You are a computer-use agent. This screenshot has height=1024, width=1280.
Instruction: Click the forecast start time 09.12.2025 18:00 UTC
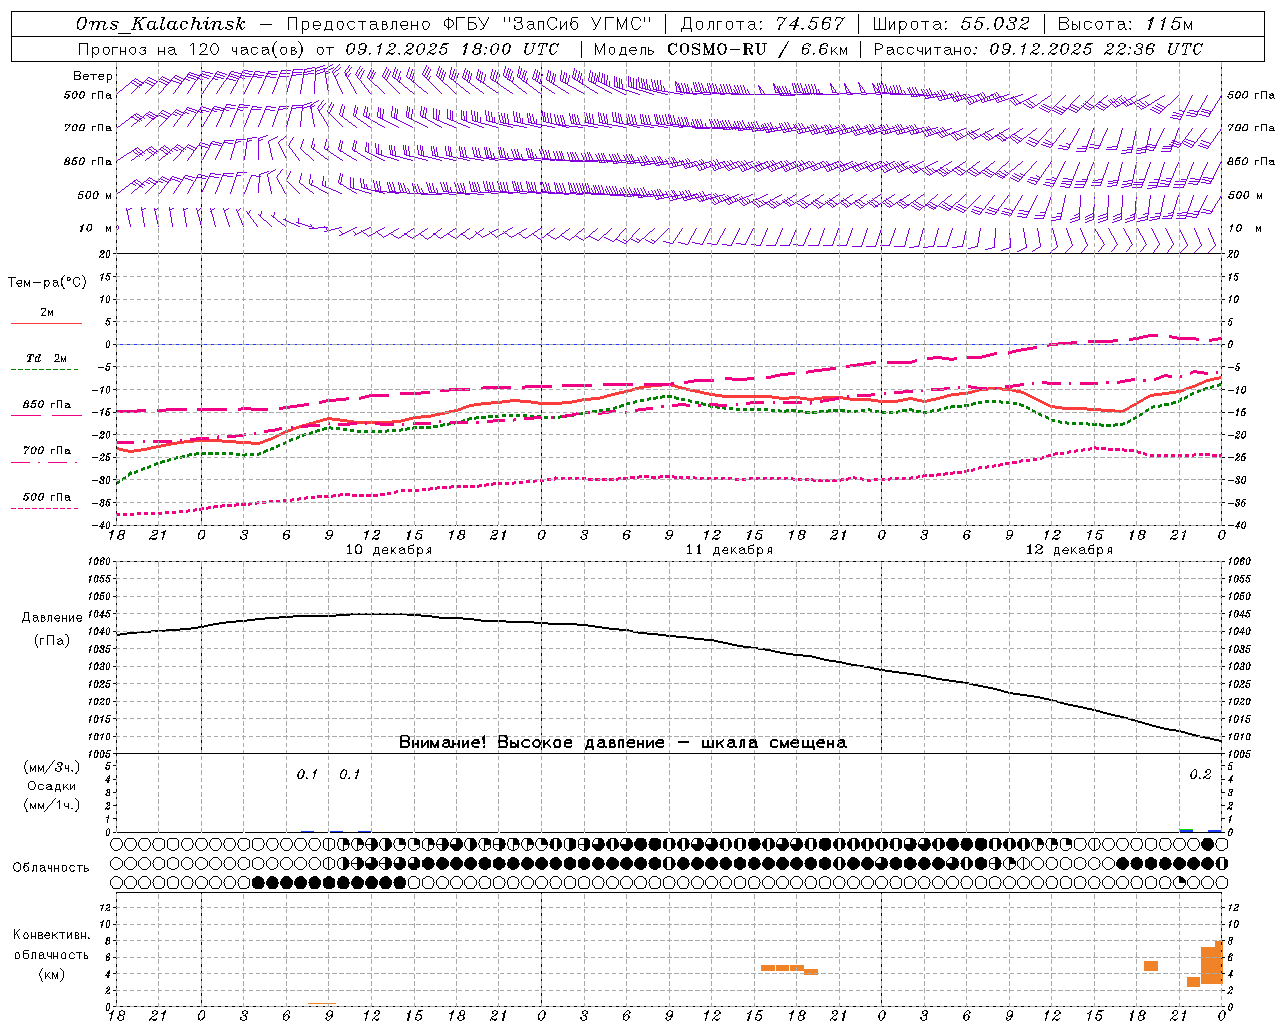[452, 49]
